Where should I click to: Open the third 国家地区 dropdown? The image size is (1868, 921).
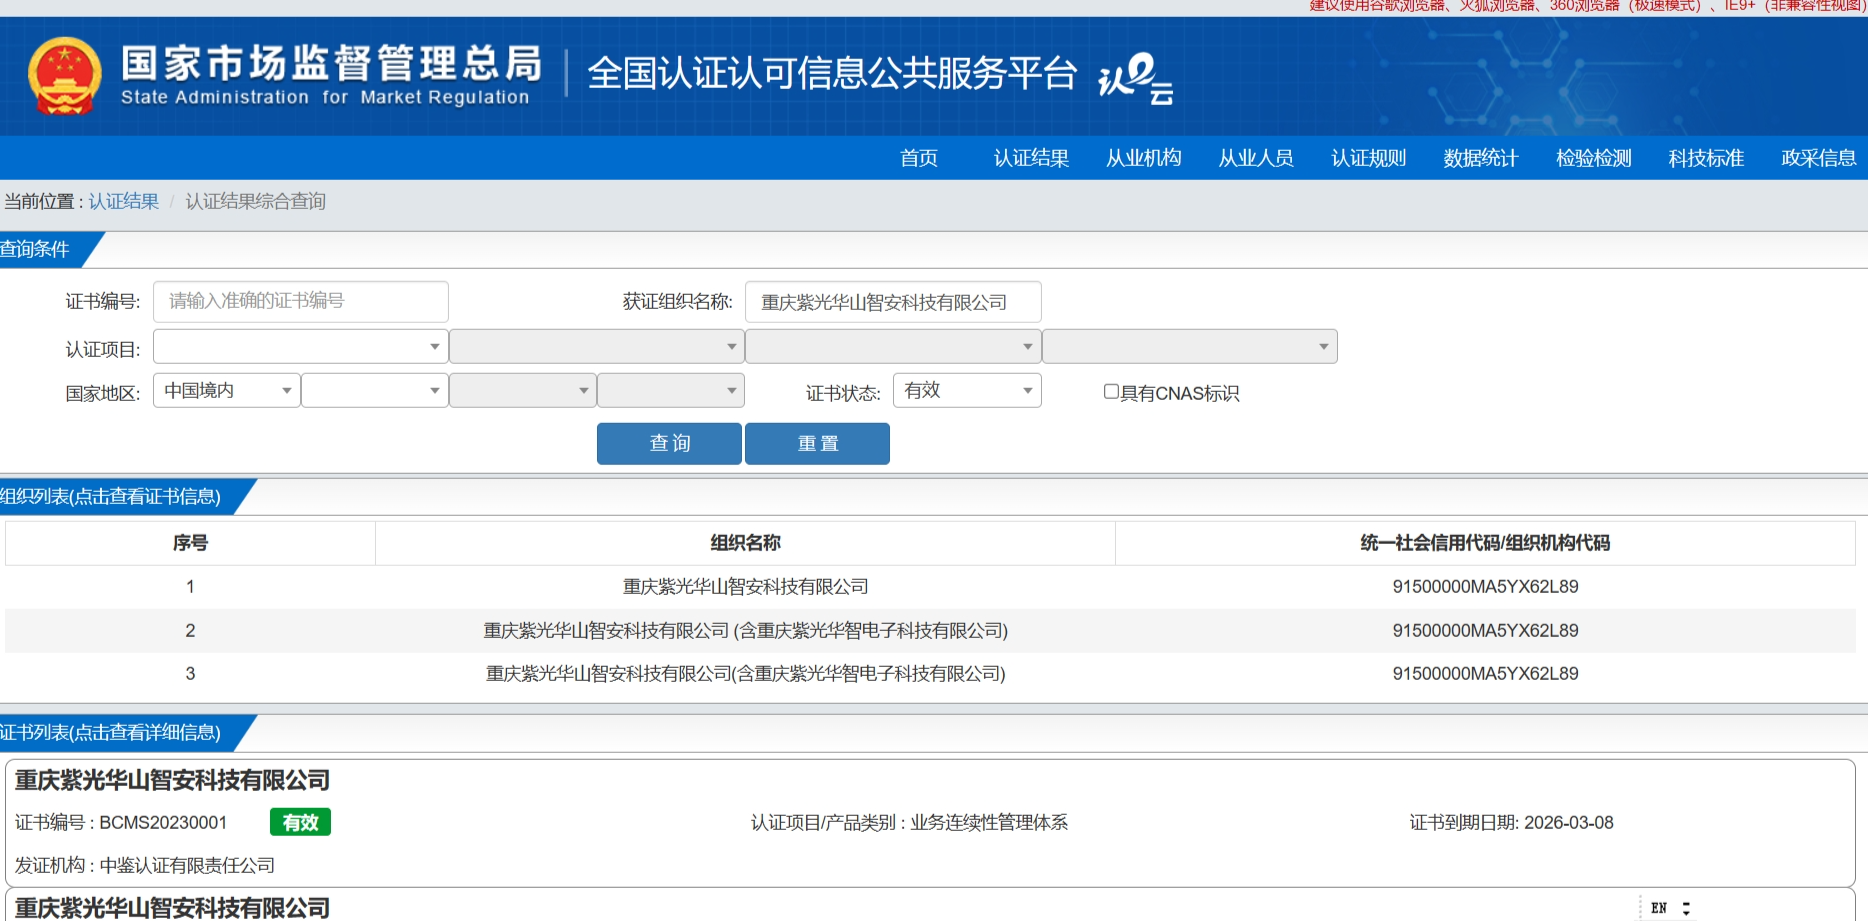click(523, 390)
